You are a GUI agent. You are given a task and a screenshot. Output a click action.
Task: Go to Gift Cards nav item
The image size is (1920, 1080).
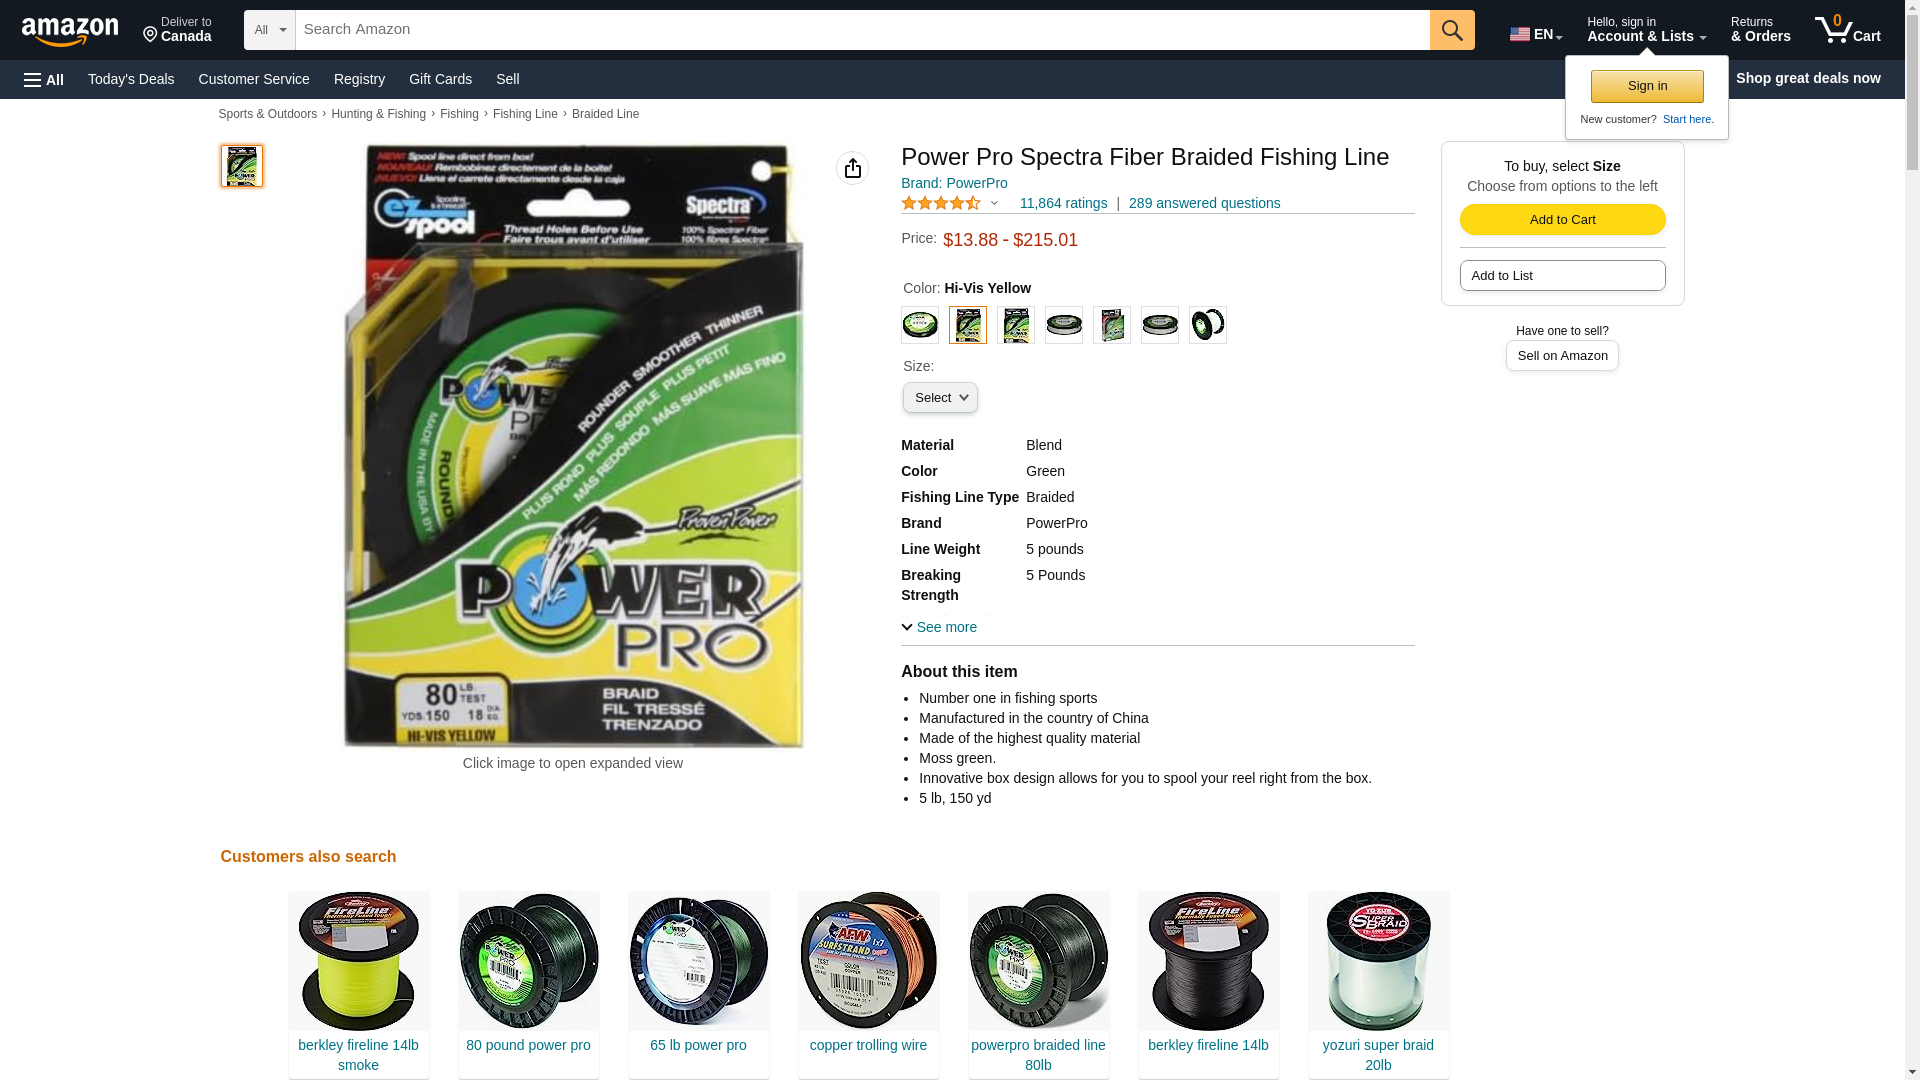point(440,79)
